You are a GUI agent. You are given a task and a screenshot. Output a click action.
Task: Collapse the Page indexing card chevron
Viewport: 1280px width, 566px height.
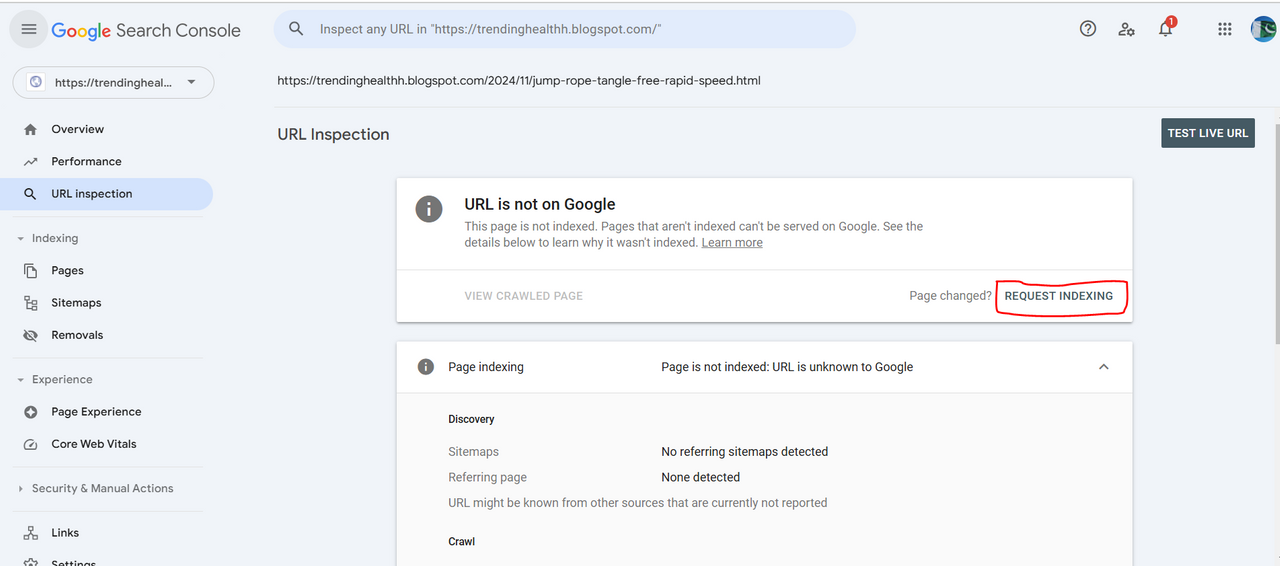1104,367
